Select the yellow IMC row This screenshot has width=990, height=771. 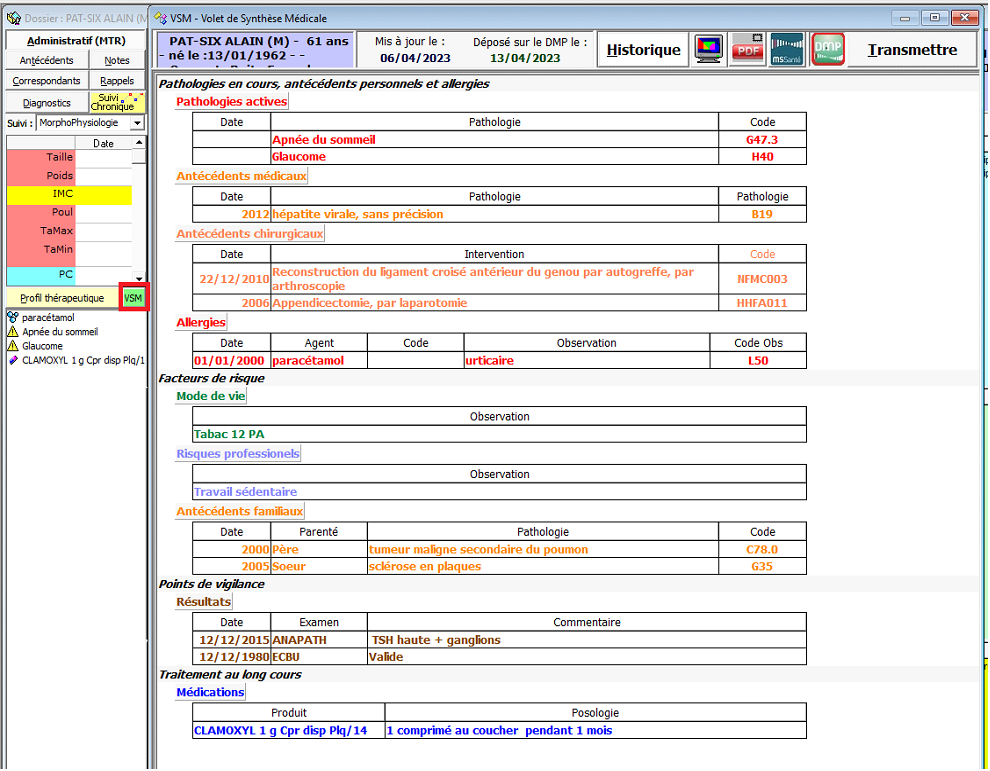[69, 194]
